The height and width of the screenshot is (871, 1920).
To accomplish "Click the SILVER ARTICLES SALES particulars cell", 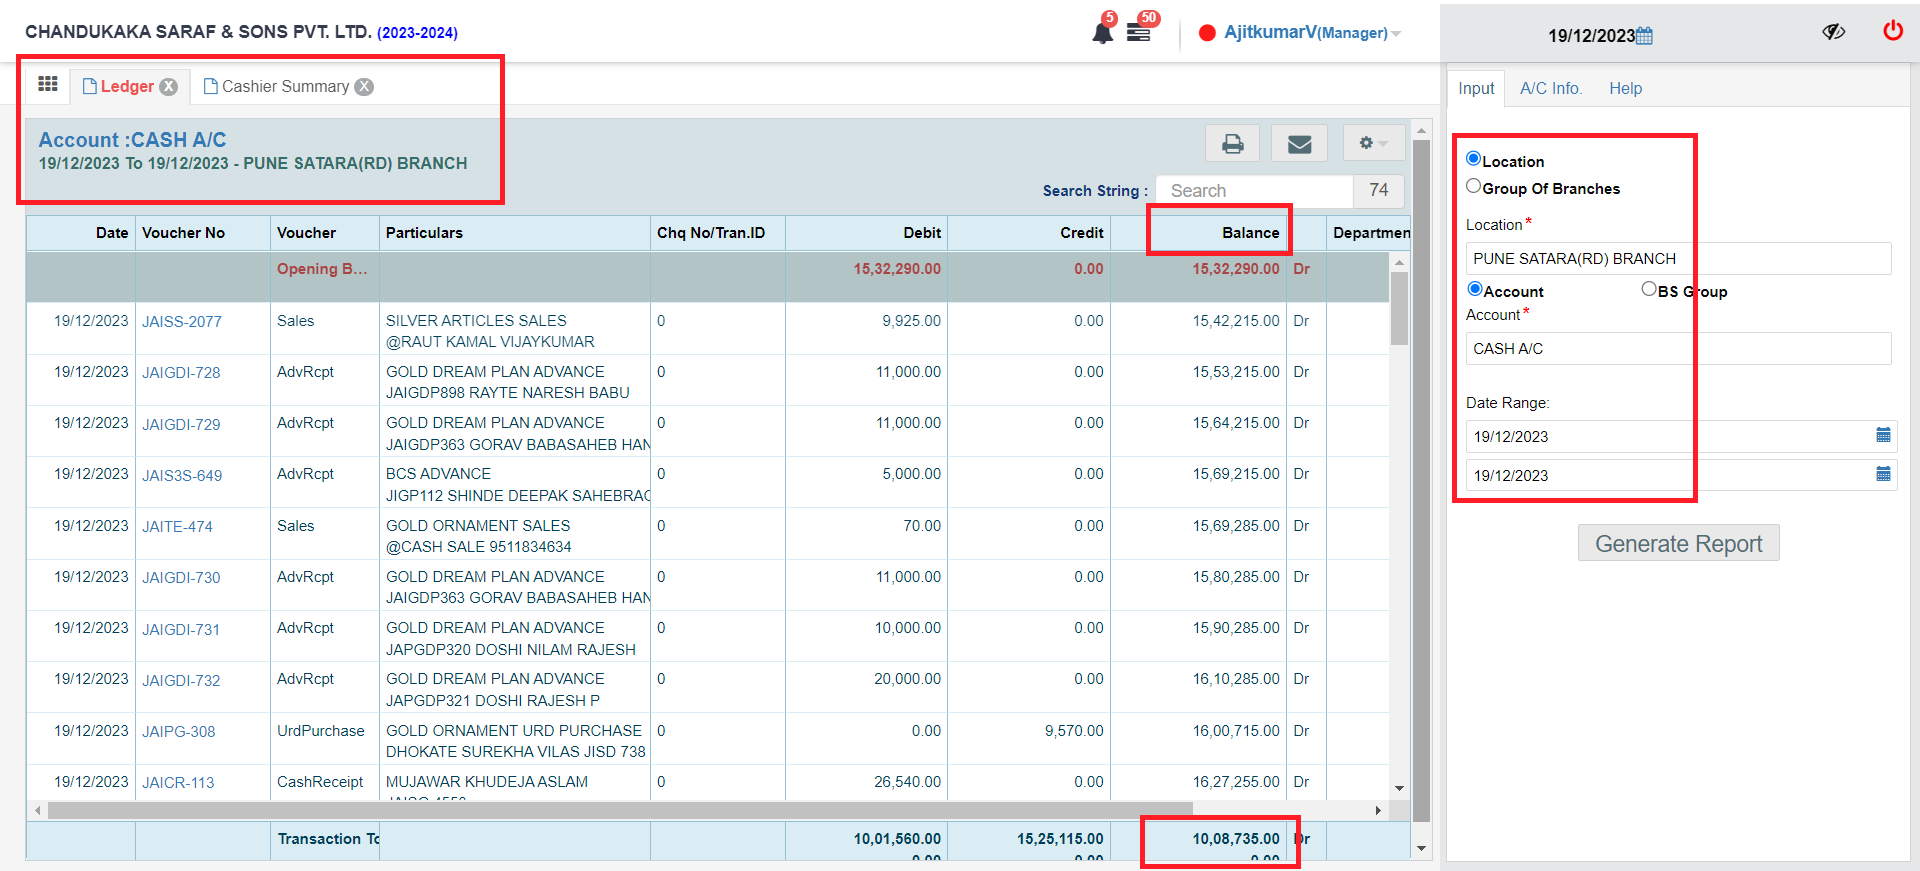I will pos(515,331).
